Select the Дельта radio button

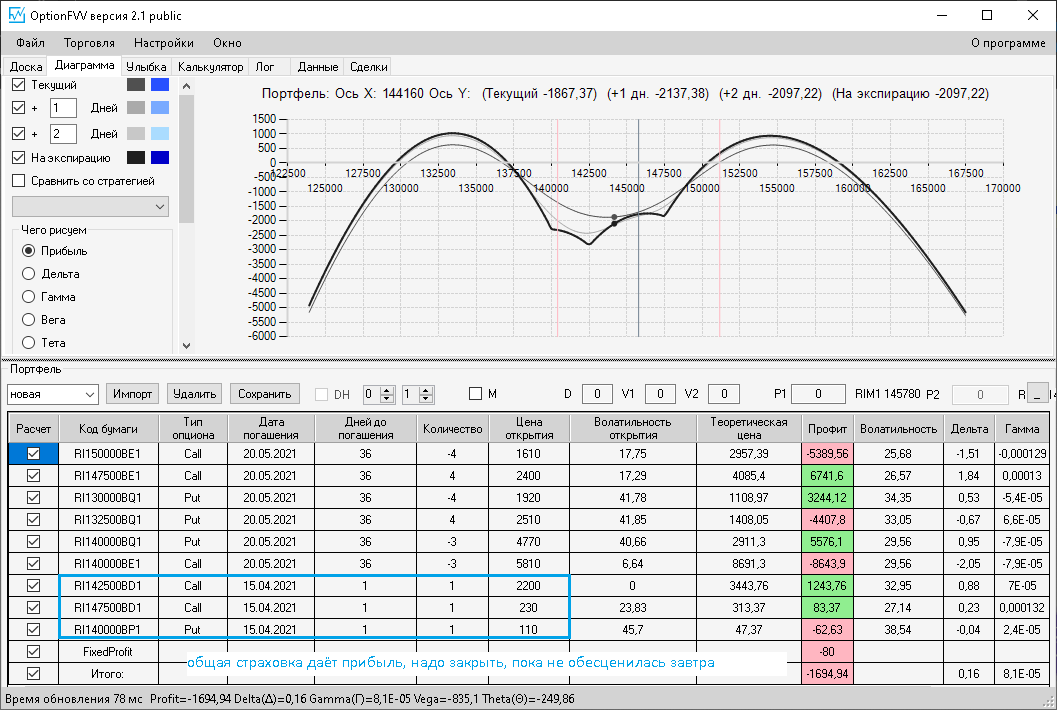(x=28, y=274)
